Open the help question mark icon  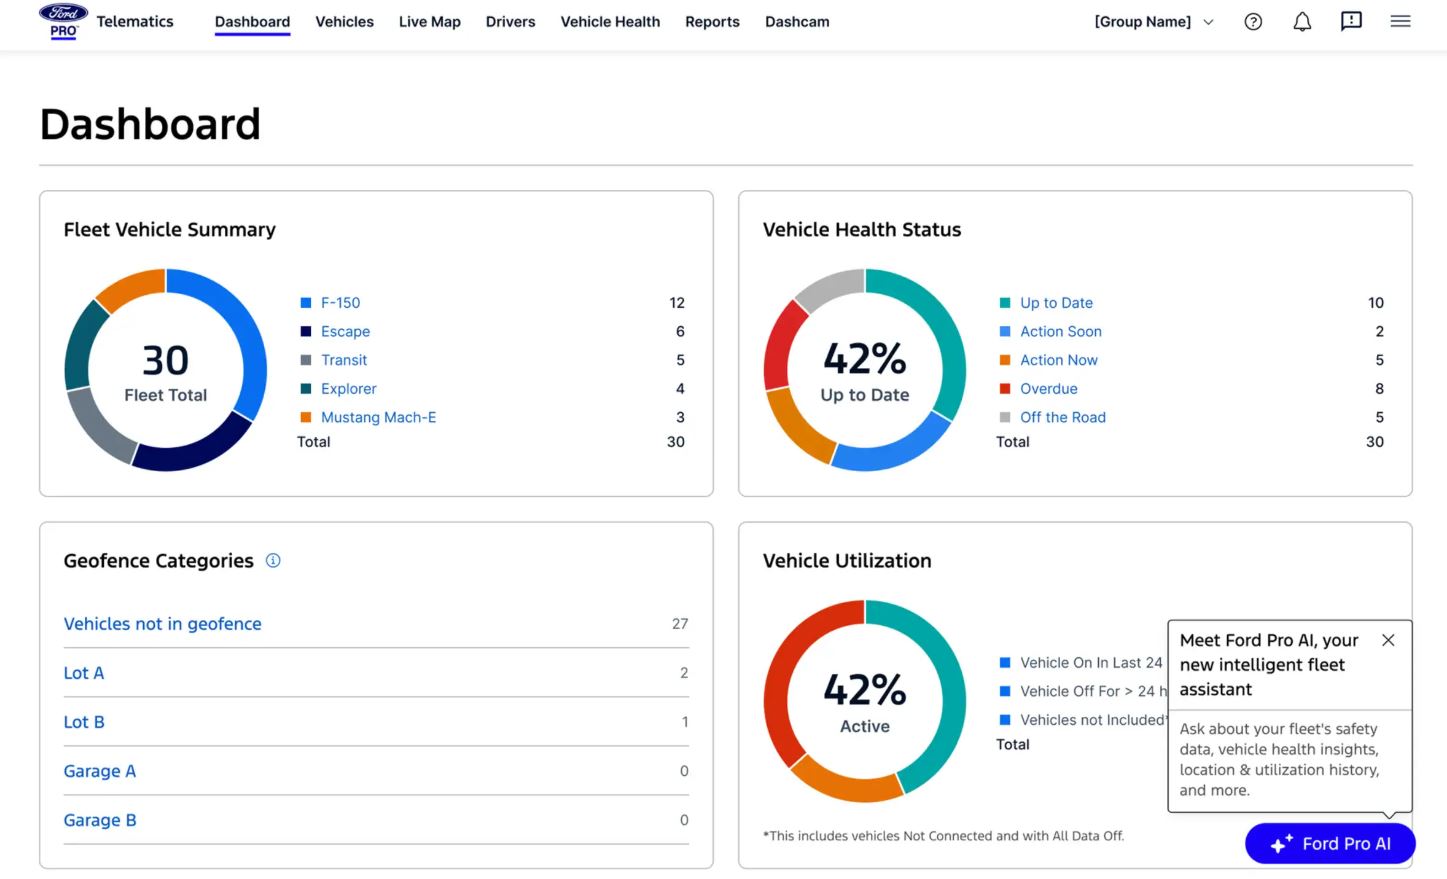tap(1253, 22)
